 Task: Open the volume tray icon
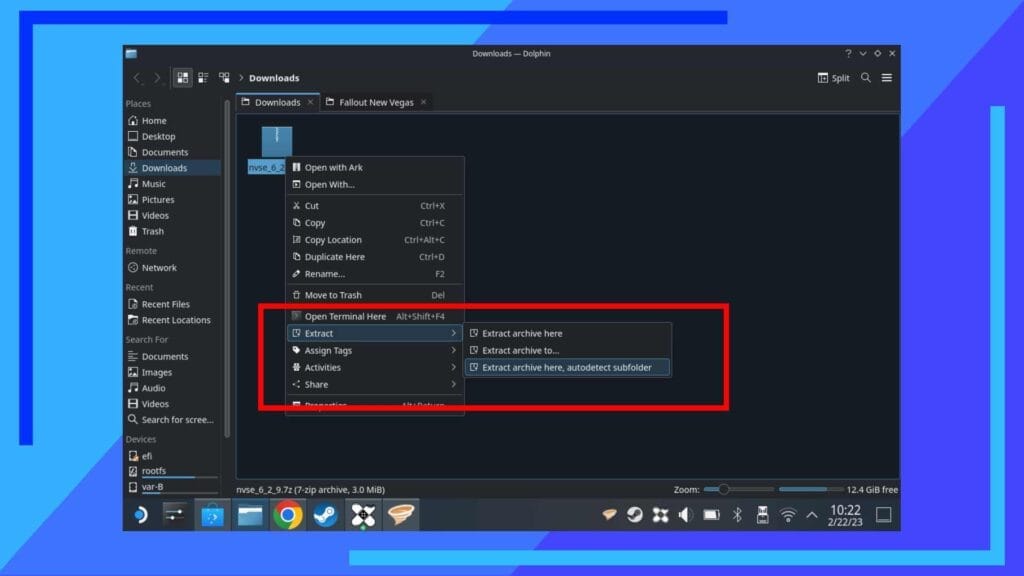pyautogui.click(x=684, y=515)
